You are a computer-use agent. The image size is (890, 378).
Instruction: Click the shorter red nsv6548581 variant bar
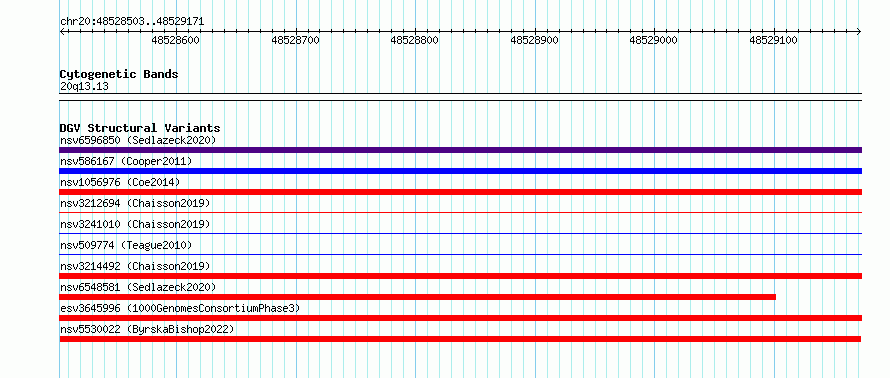coord(417,297)
